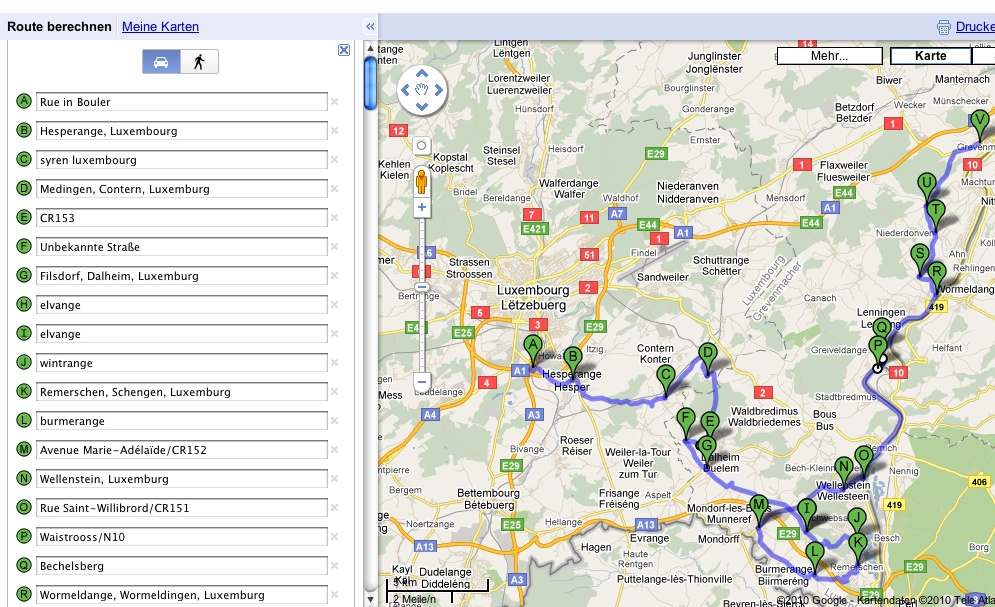The image size is (995, 607).
Task: Click the Street View pegman icon
Action: coord(422,181)
